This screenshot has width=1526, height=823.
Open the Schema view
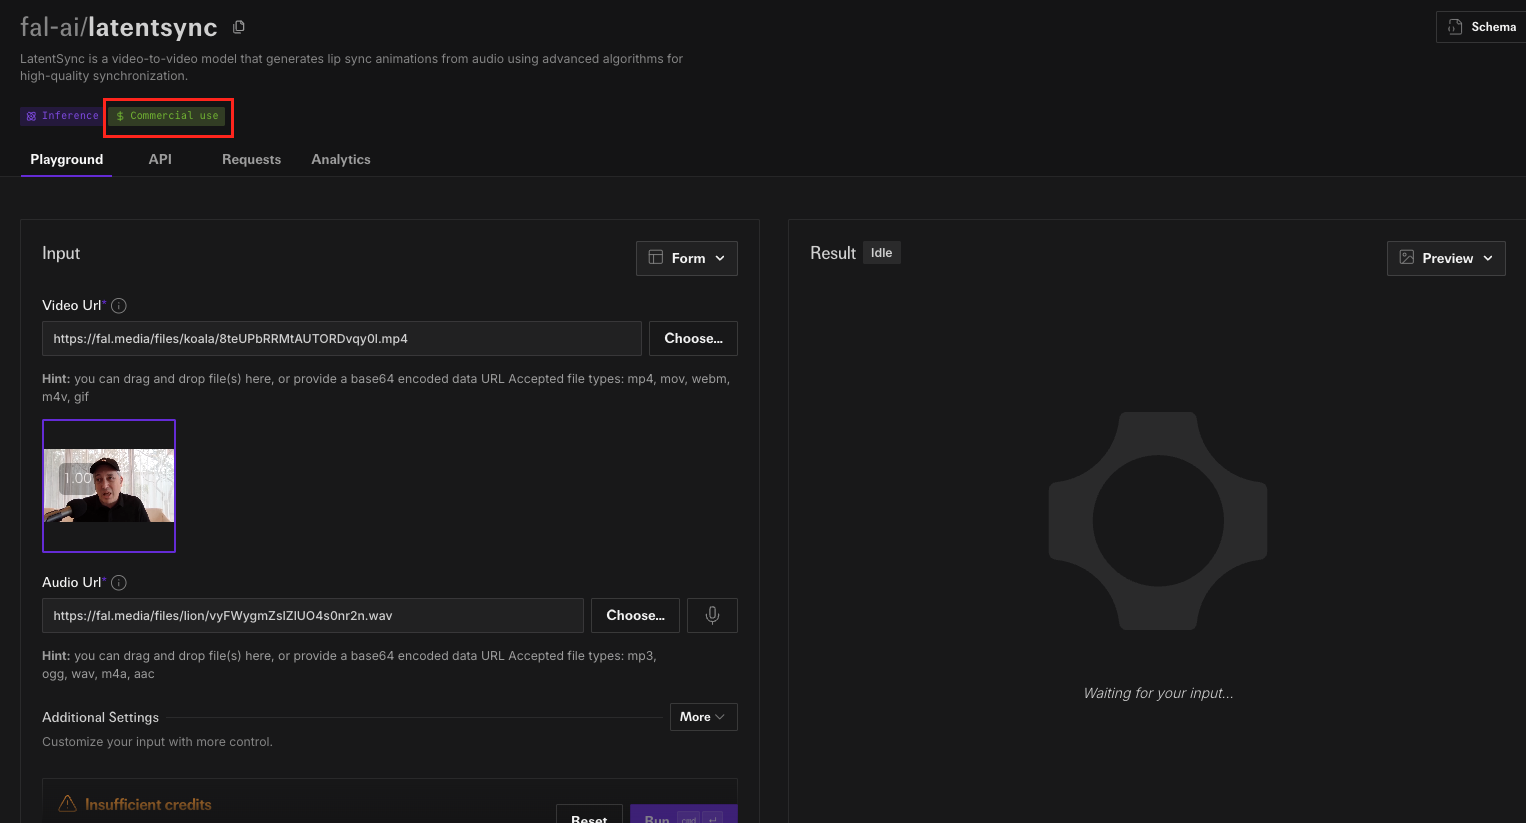point(1481,27)
